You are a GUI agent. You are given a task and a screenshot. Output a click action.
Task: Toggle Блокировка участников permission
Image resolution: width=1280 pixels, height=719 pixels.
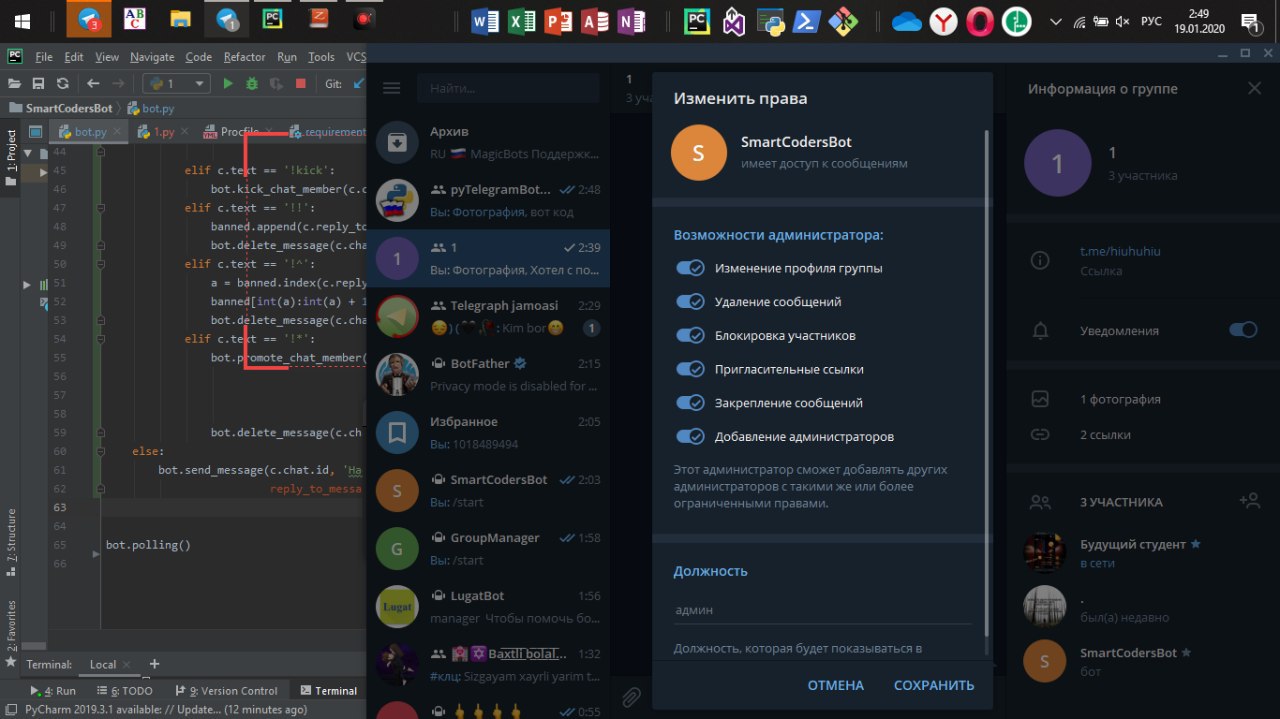click(691, 335)
